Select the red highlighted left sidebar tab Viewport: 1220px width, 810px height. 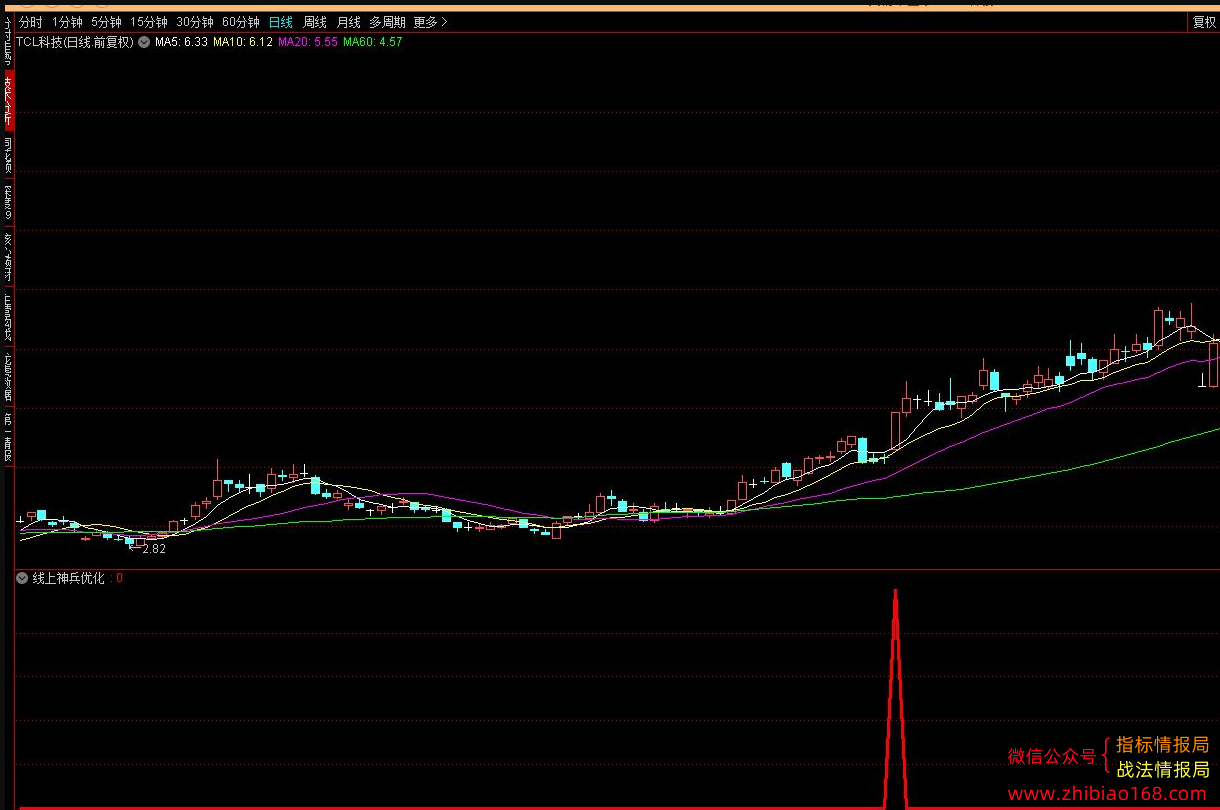(x=8, y=99)
